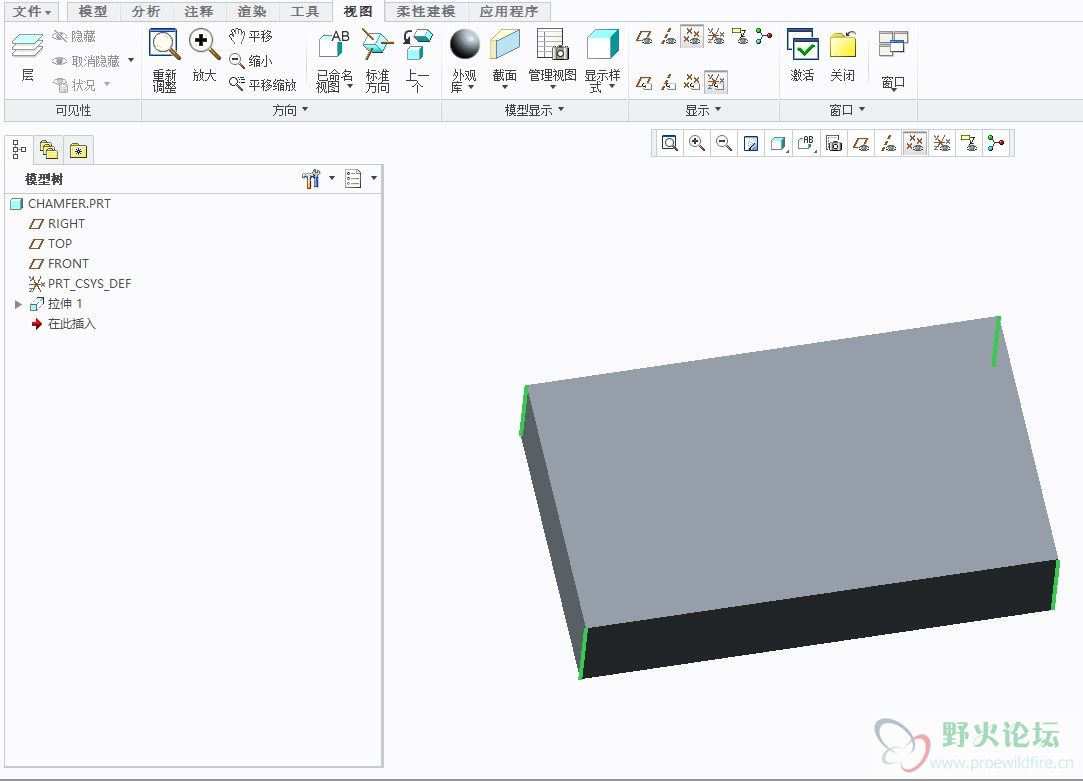Click the 取消隐藏 unhide button
This screenshot has height=781, width=1083.
tap(86, 61)
